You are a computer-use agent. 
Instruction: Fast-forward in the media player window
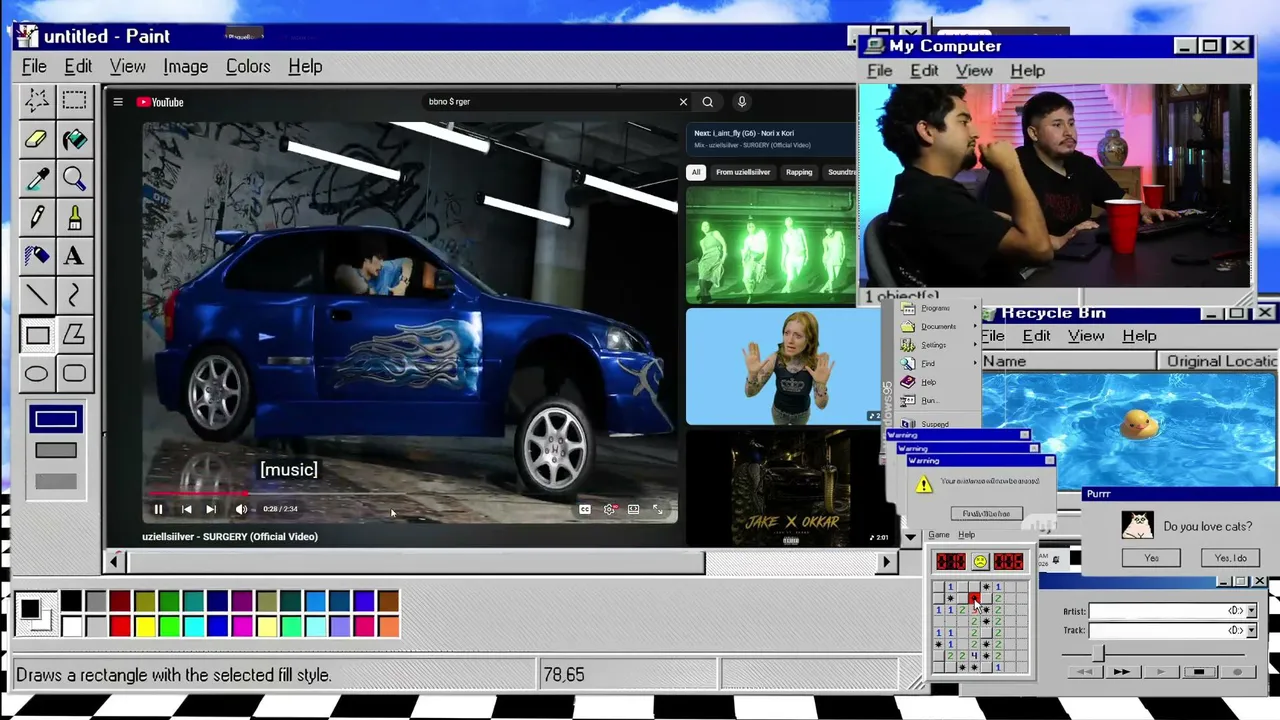click(1121, 673)
